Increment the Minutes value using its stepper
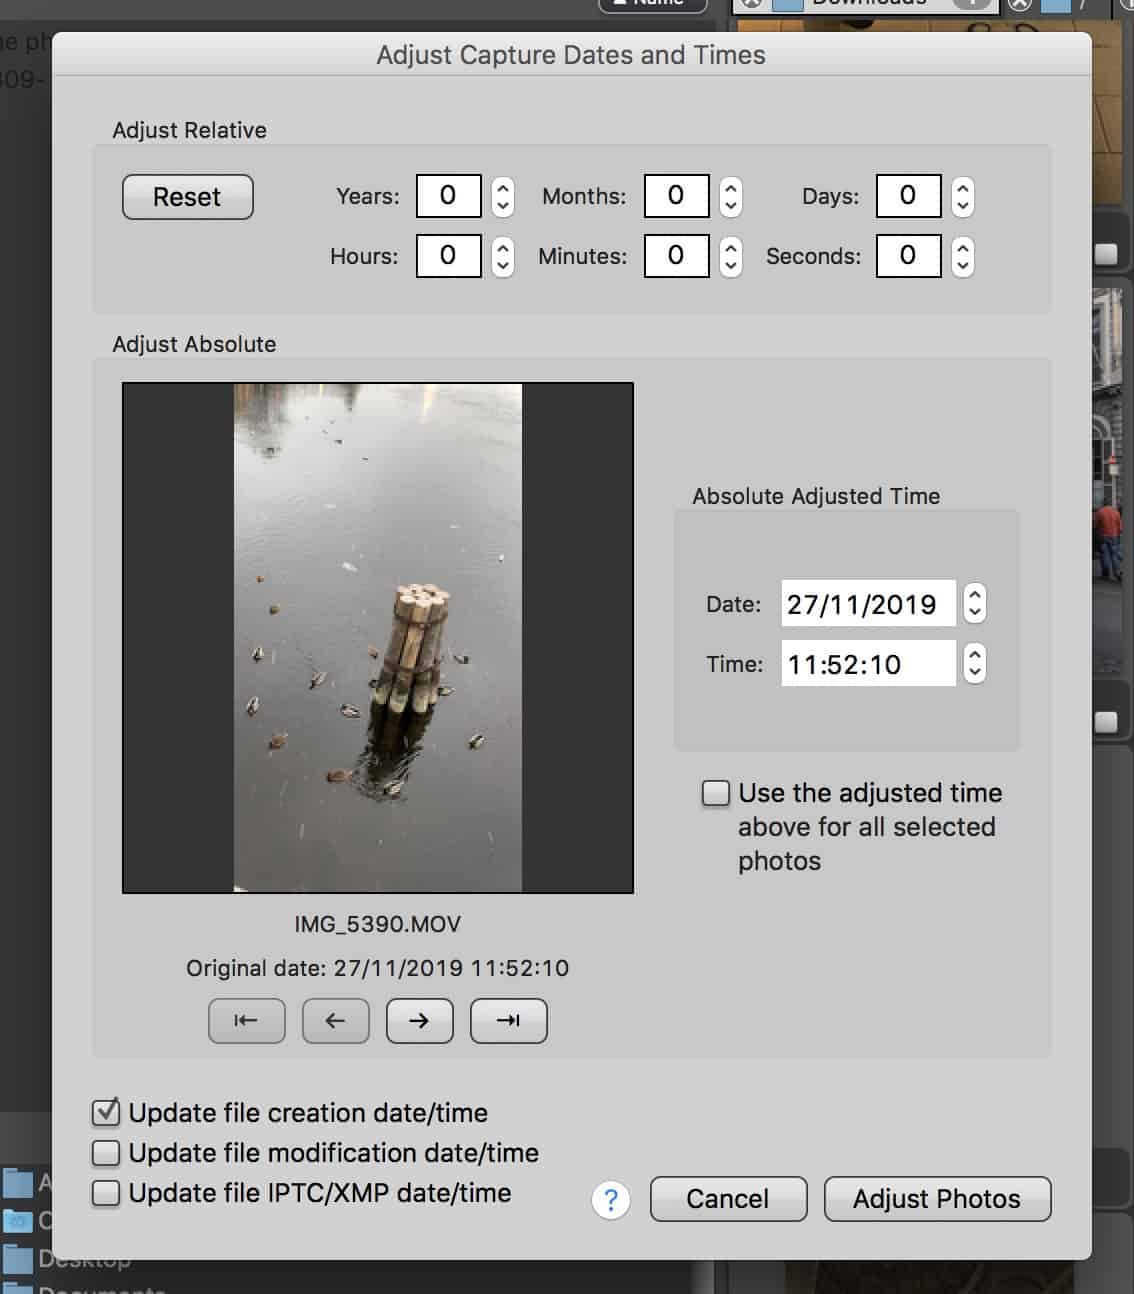1134x1294 pixels. 729,250
